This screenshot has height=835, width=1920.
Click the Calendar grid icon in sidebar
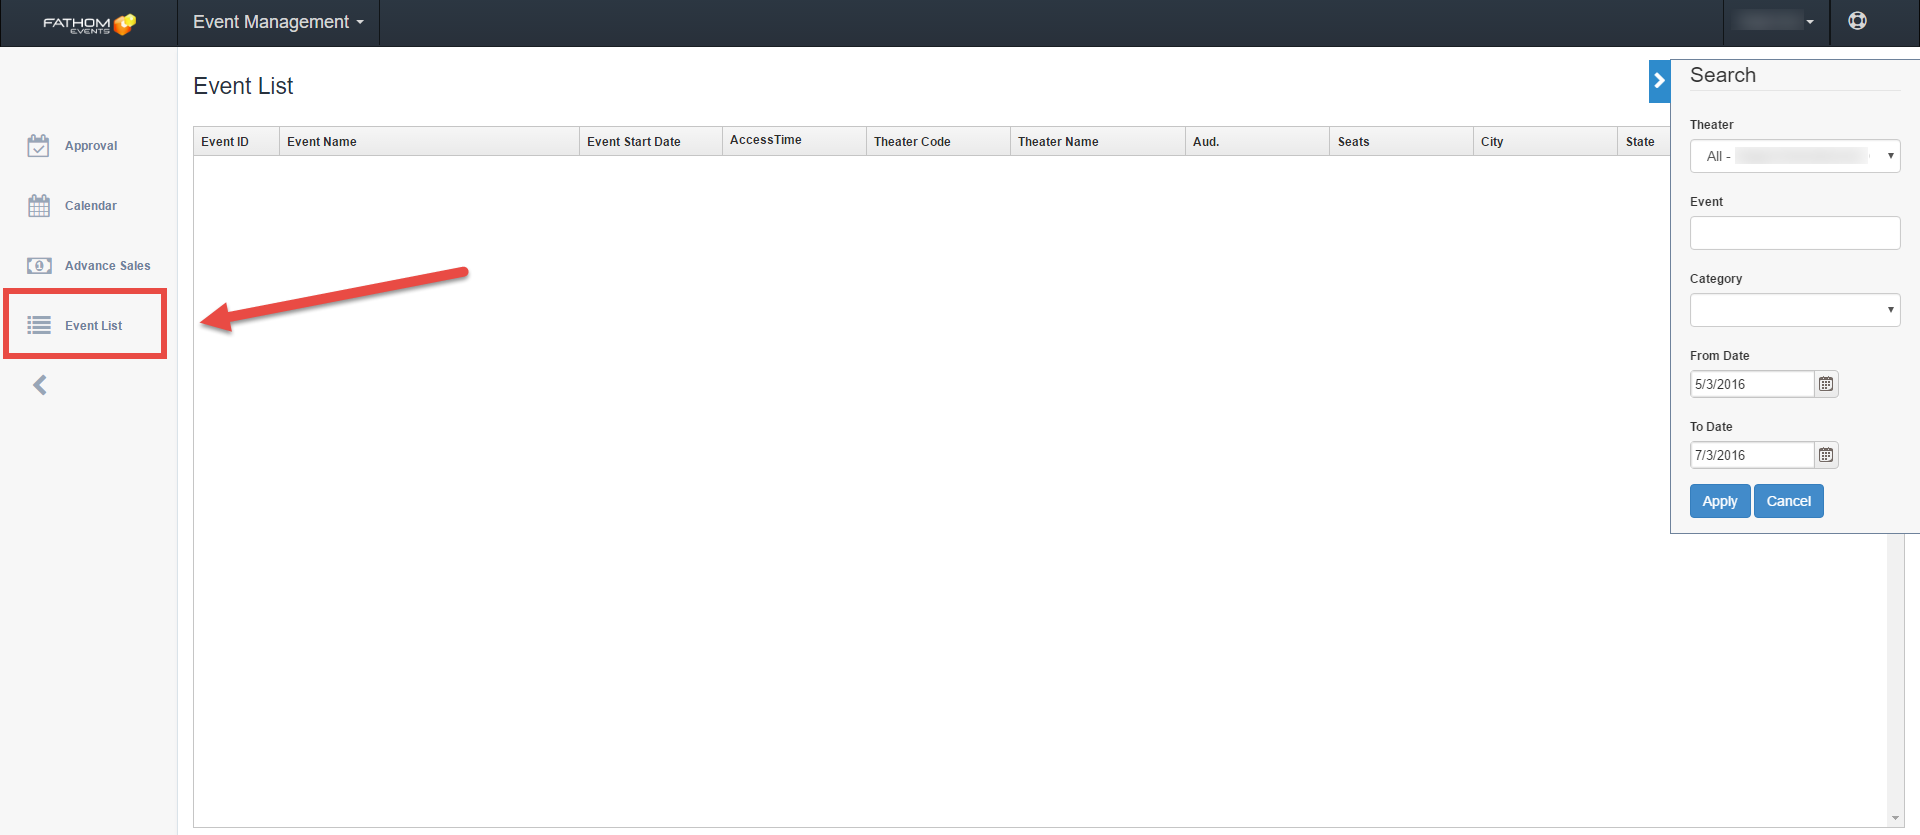pos(38,206)
